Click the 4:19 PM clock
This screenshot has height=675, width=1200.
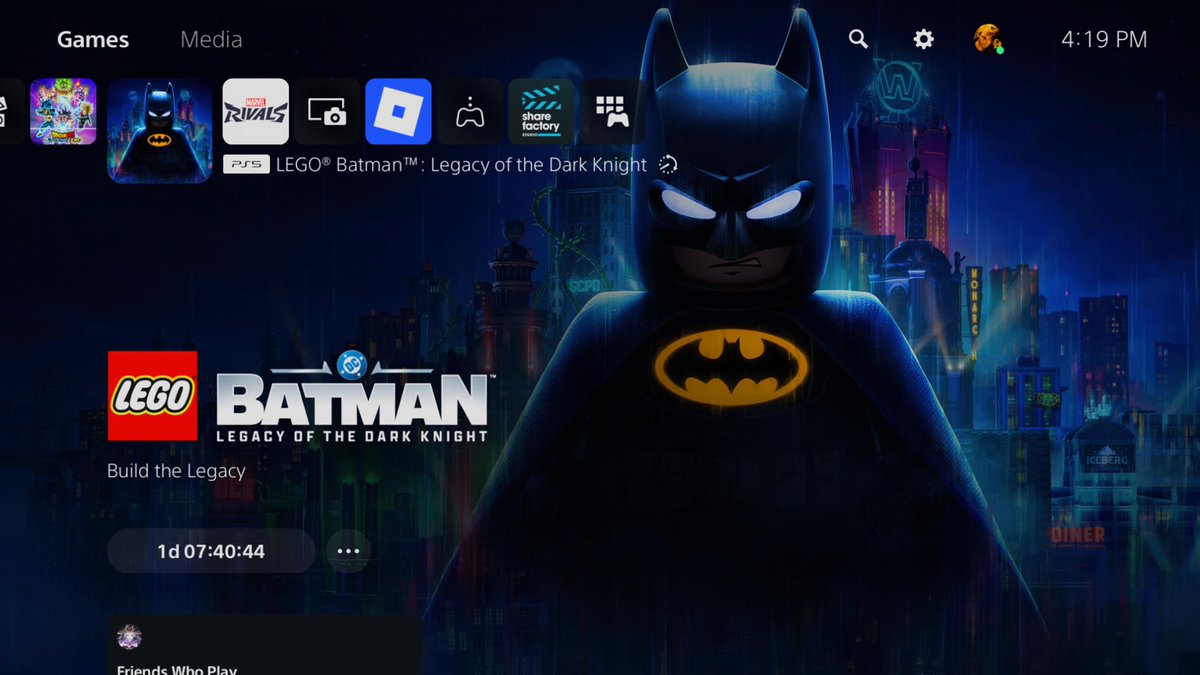tap(1104, 40)
